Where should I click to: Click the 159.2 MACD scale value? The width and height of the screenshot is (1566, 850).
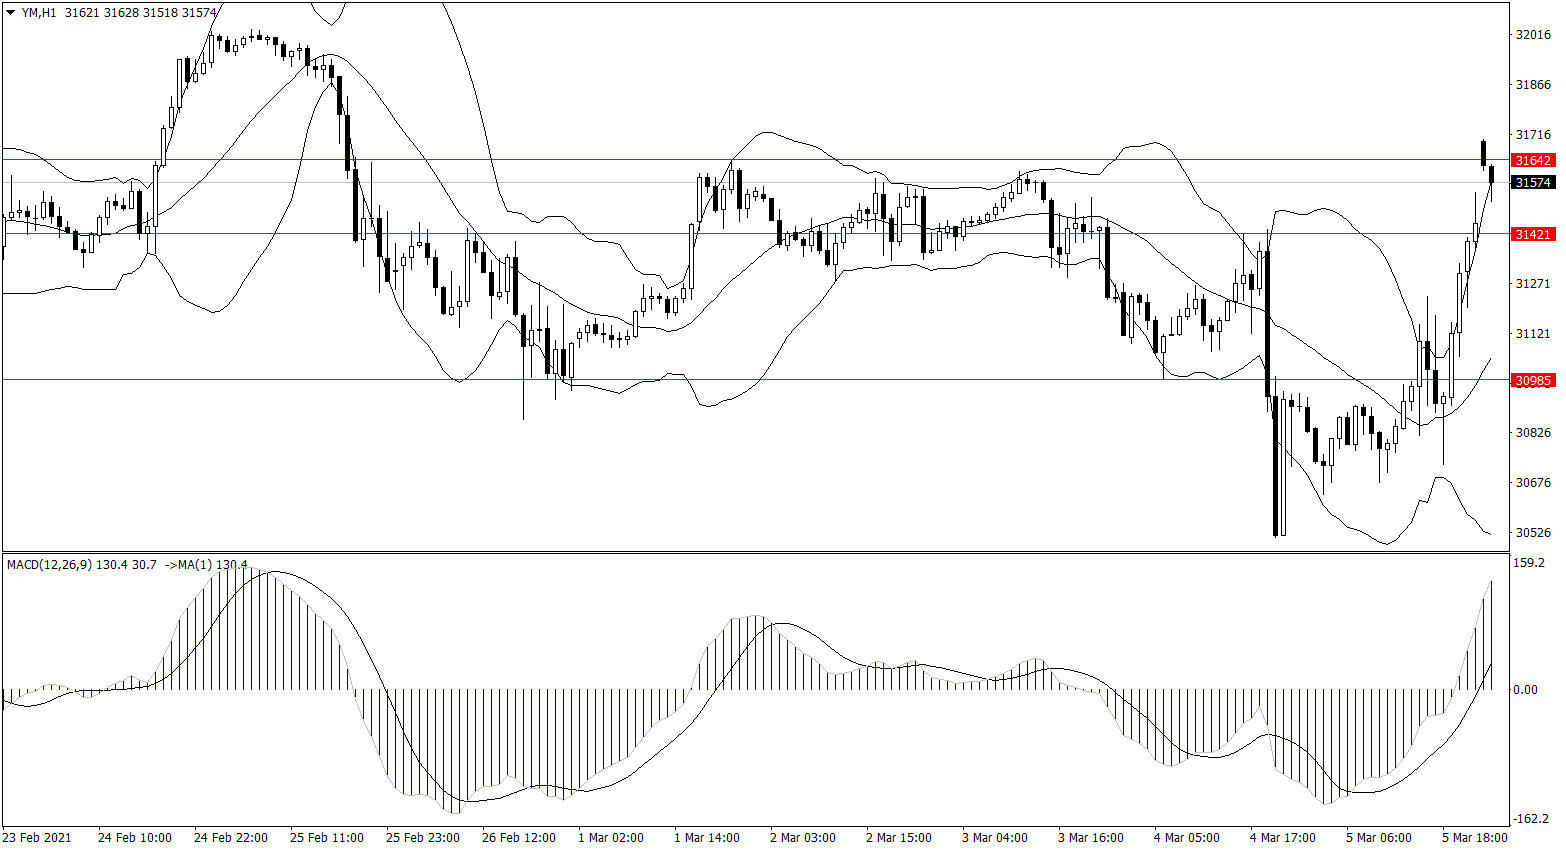[1529, 563]
